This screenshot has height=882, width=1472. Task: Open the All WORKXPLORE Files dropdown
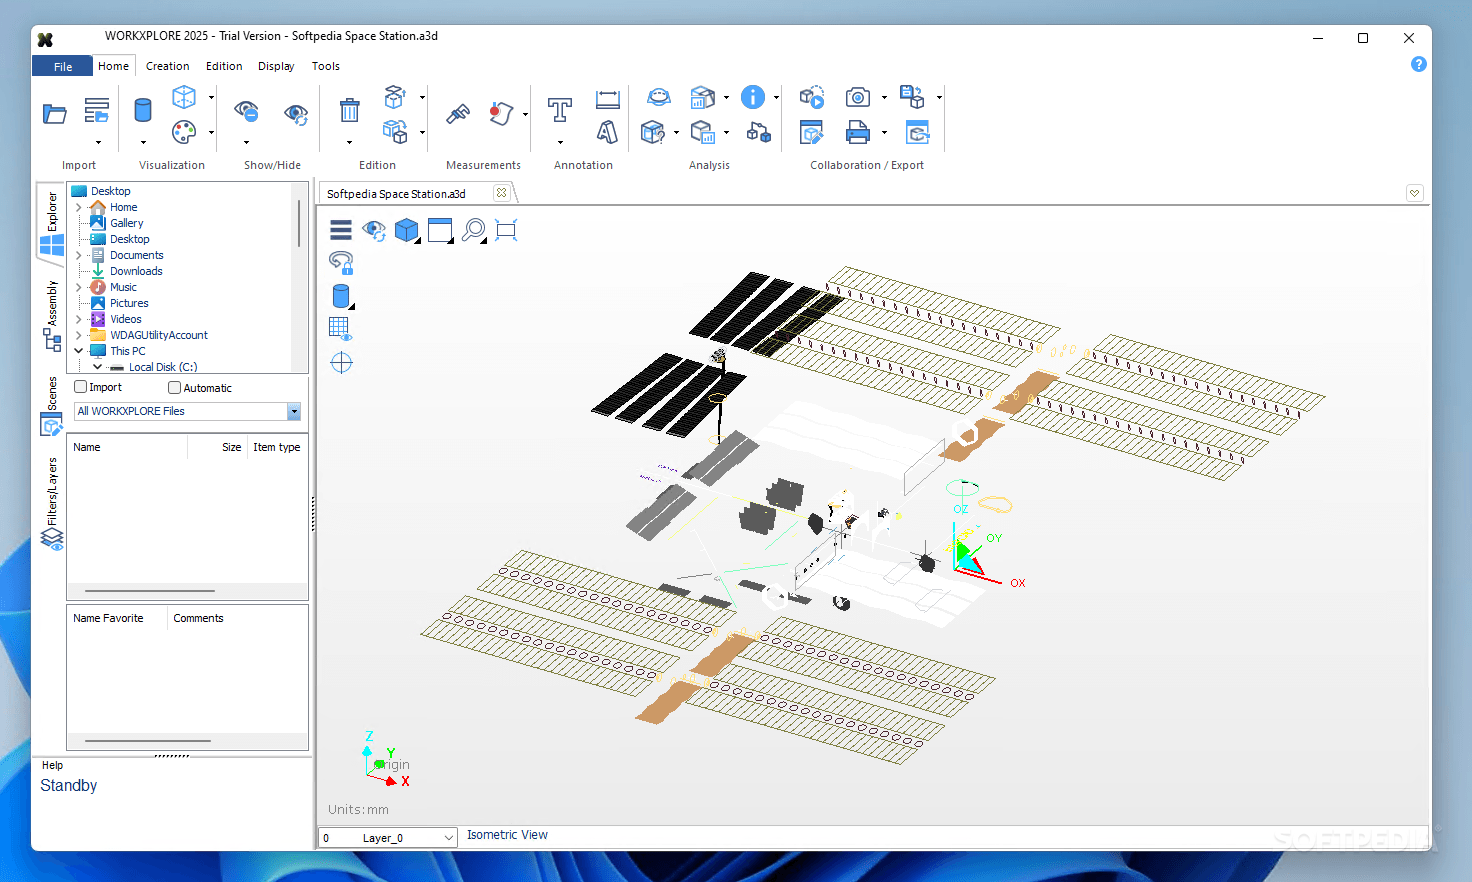tap(293, 411)
